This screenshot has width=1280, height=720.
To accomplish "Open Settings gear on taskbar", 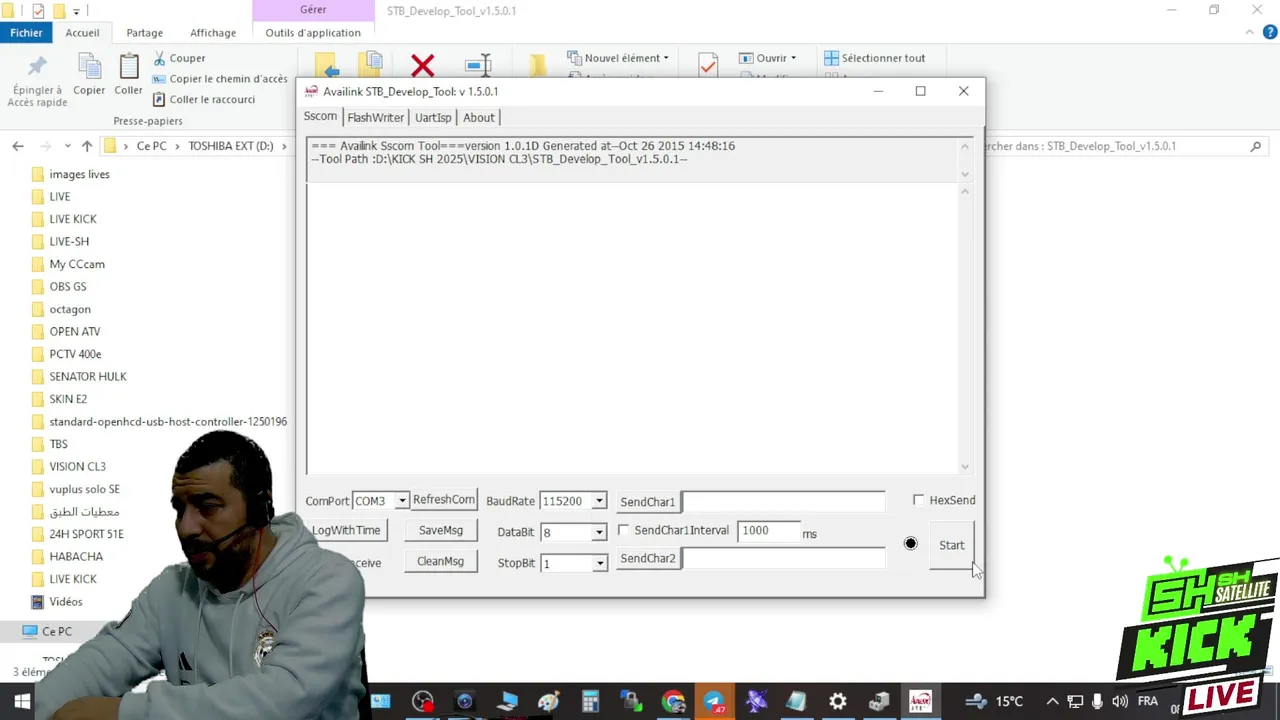I will point(838,702).
